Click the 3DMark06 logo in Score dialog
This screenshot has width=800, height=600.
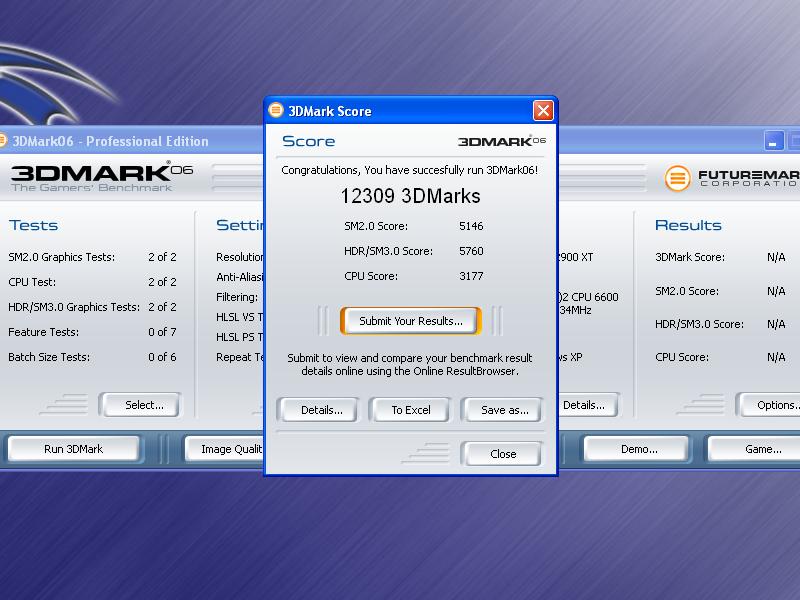point(502,141)
